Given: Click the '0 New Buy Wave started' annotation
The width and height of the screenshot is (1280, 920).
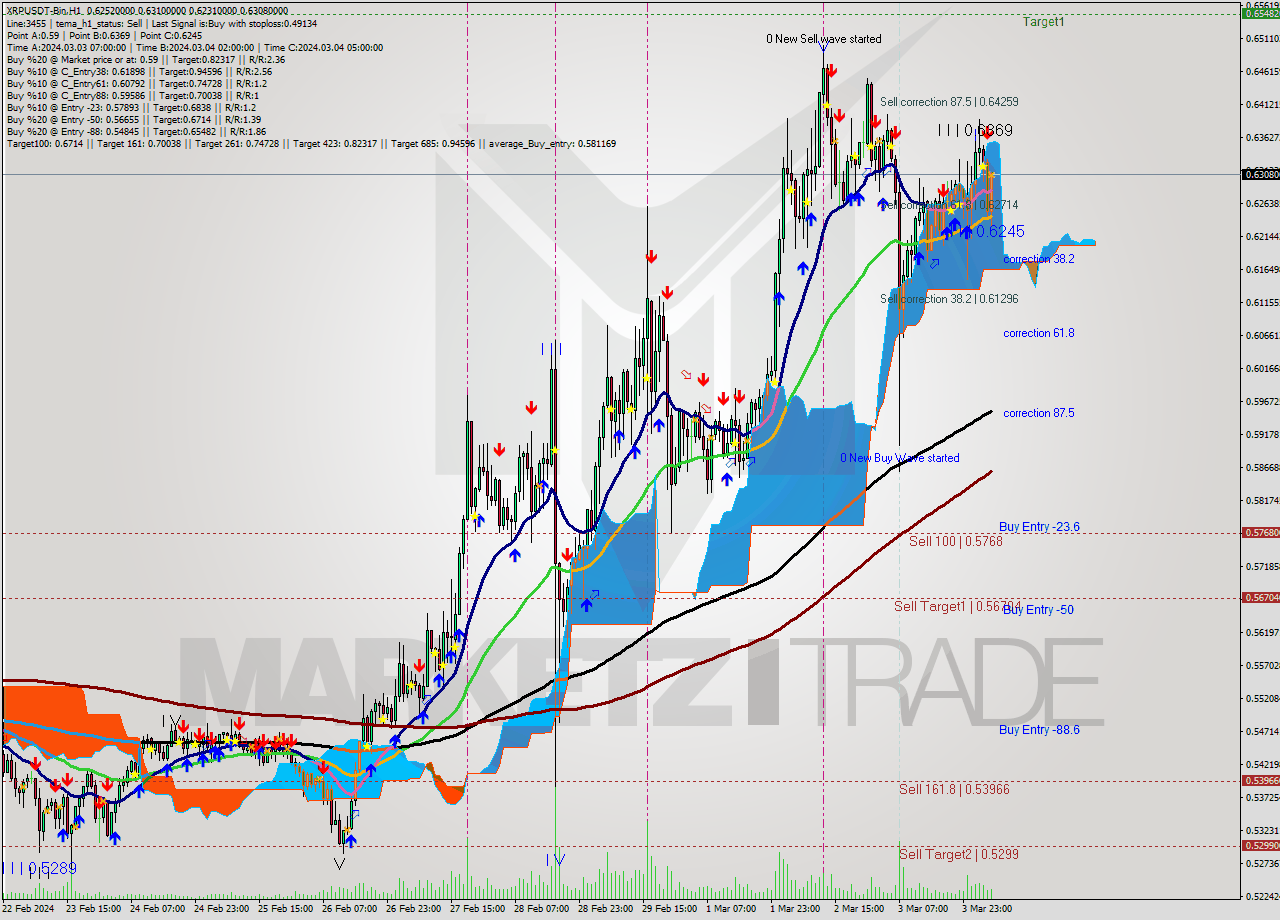Looking at the screenshot, I should (899, 458).
